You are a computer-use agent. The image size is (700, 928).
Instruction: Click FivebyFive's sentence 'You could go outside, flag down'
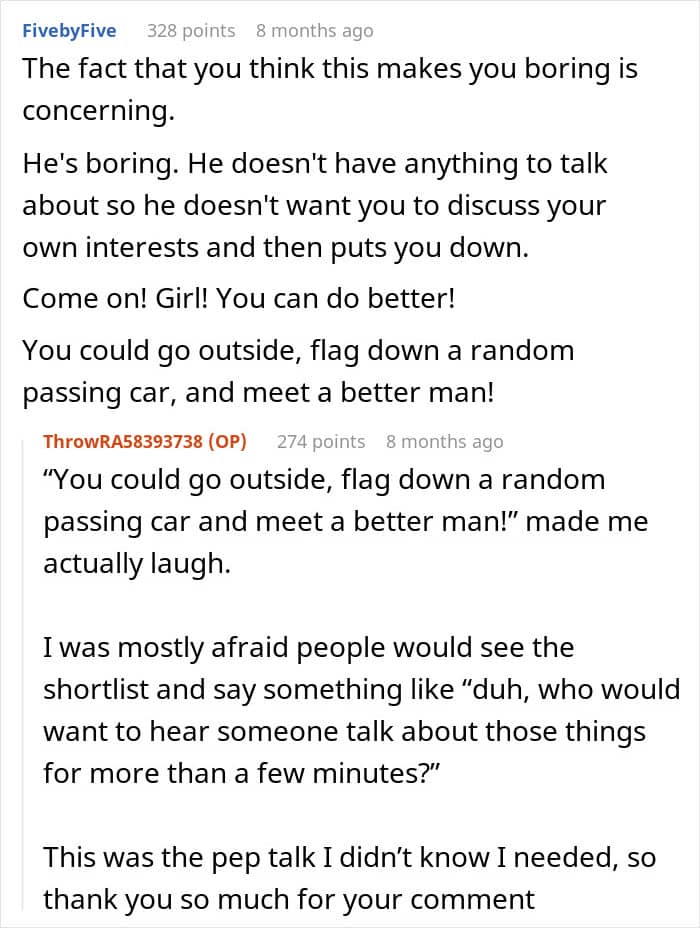coord(298,371)
